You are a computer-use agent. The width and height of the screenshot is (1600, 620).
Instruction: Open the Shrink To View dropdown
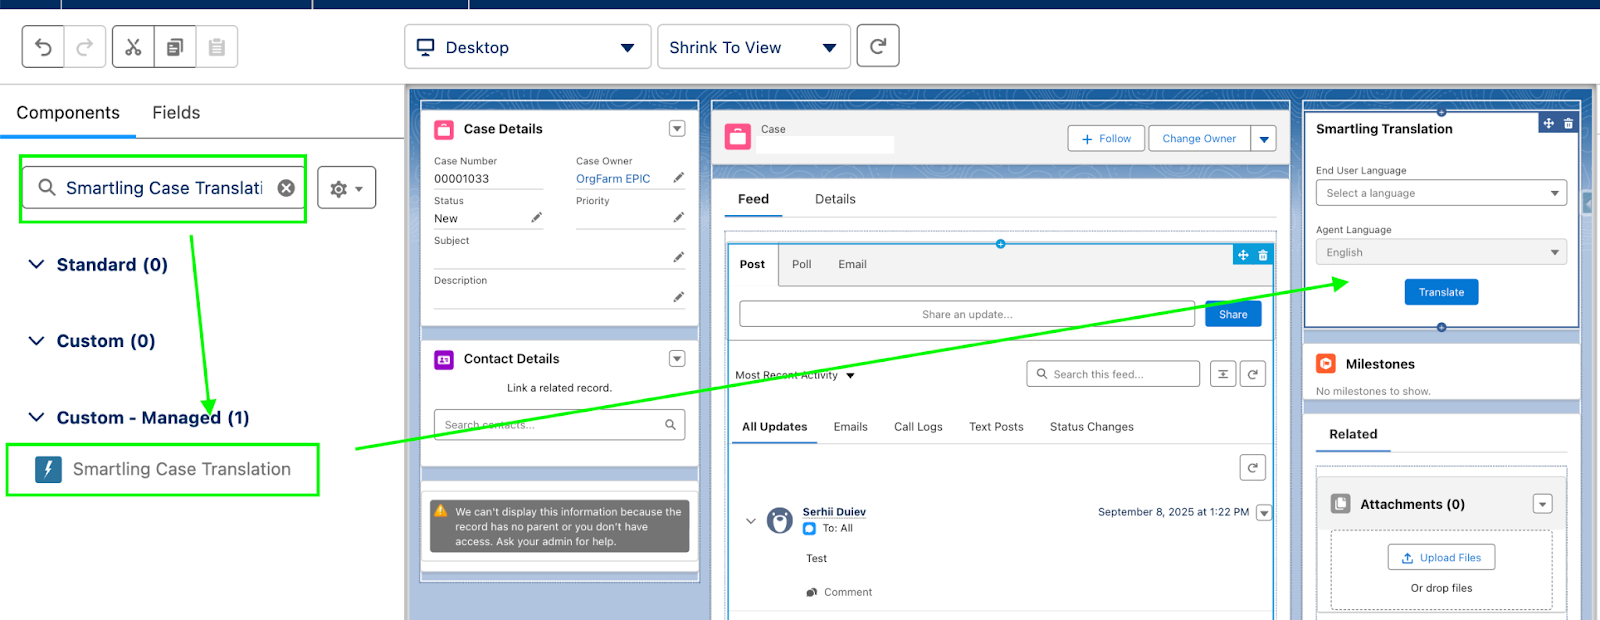(x=753, y=47)
